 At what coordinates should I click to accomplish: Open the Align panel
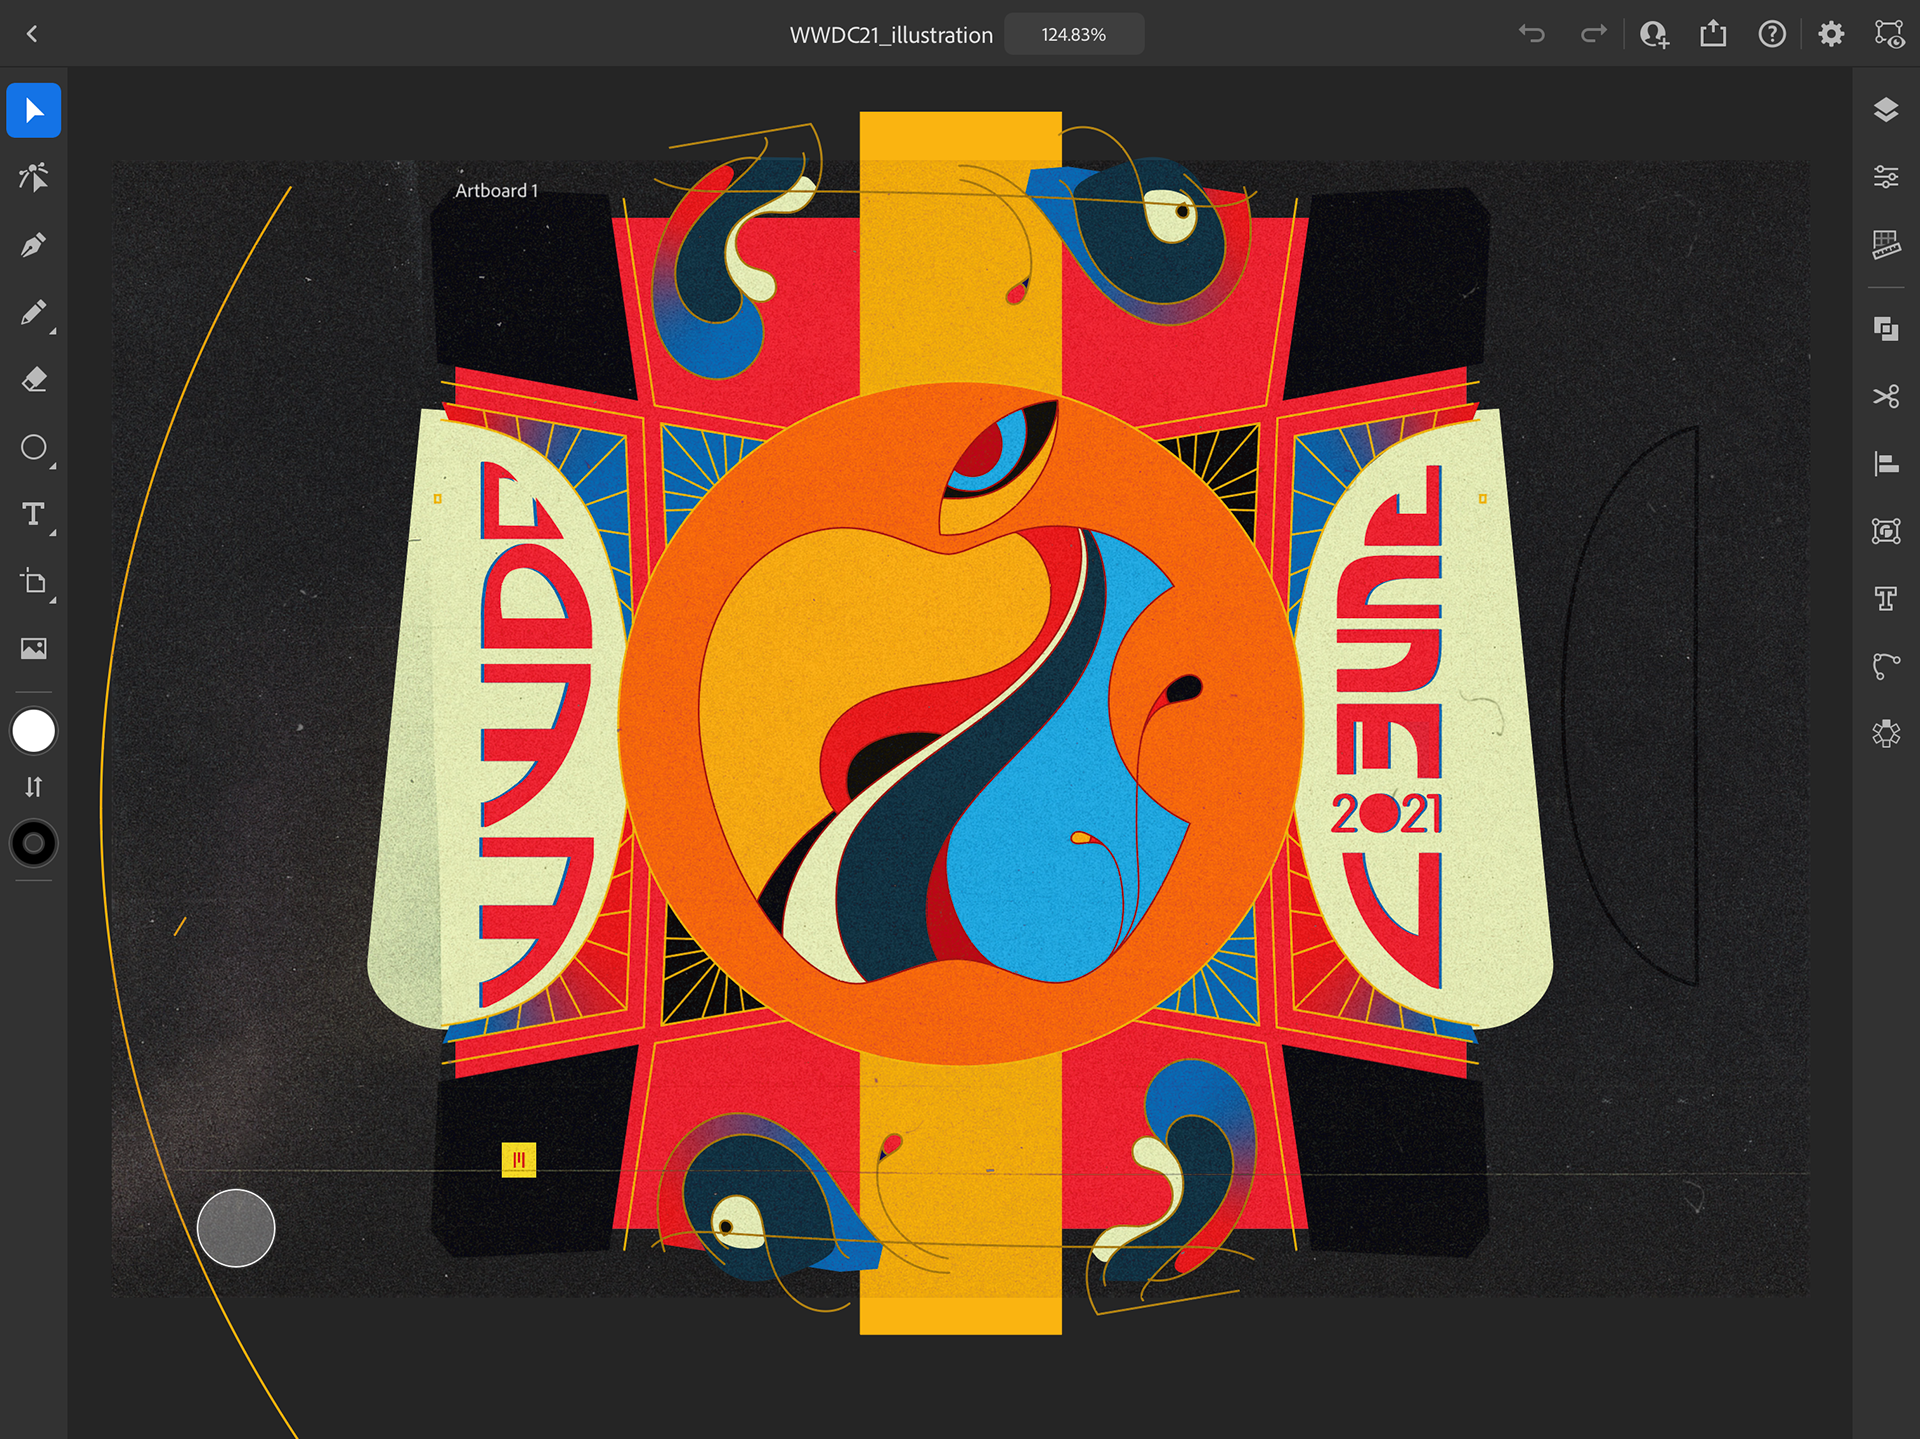1885,464
